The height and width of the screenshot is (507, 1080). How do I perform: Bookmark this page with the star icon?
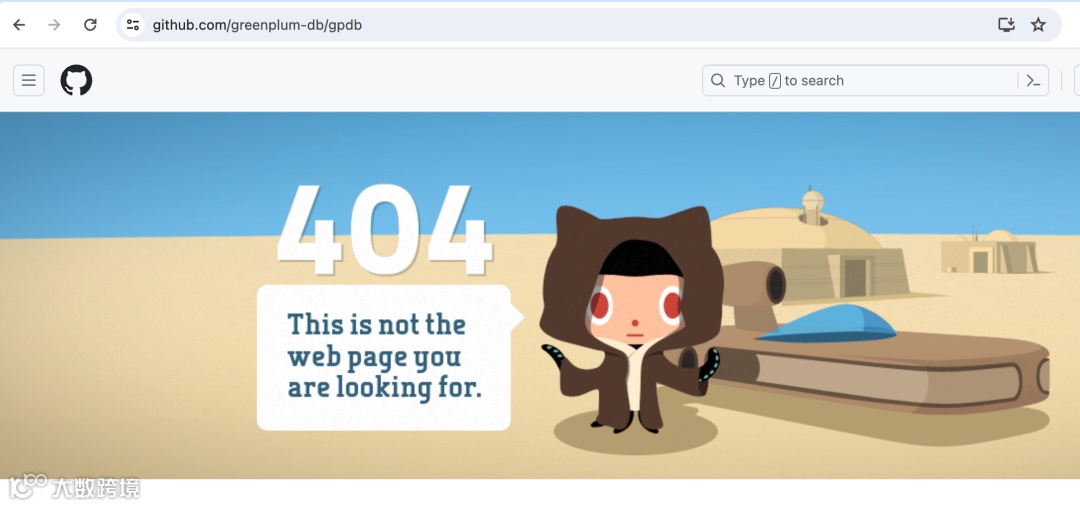(1038, 25)
